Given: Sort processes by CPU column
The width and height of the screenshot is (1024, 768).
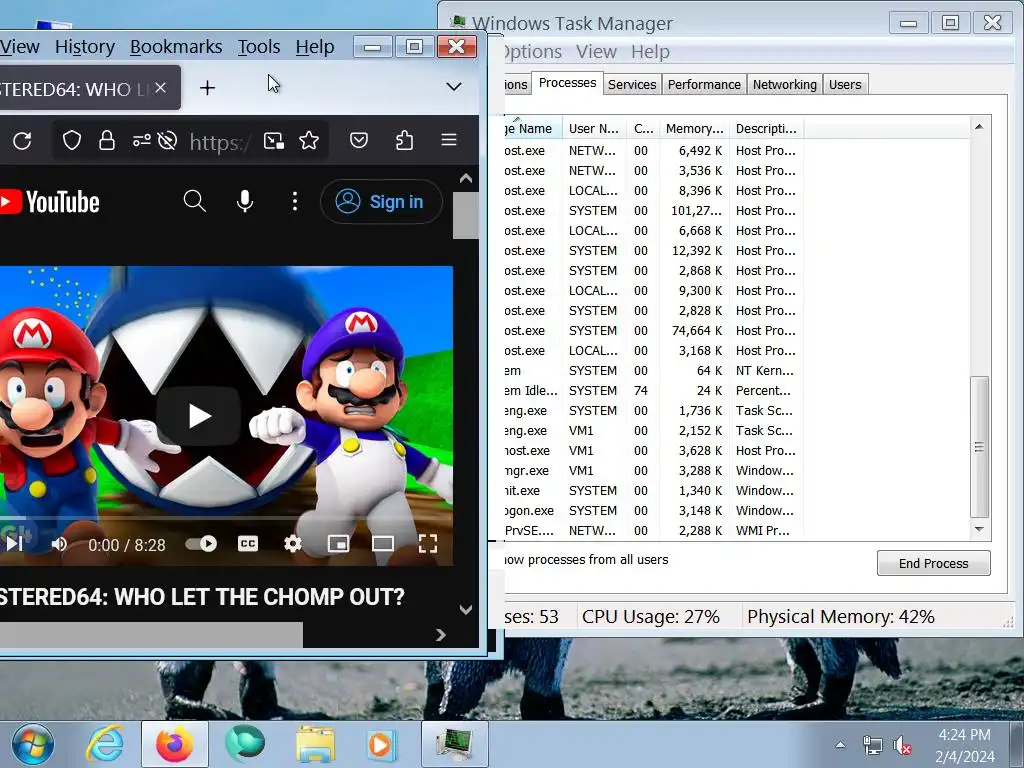Looking at the screenshot, I should point(643,129).
